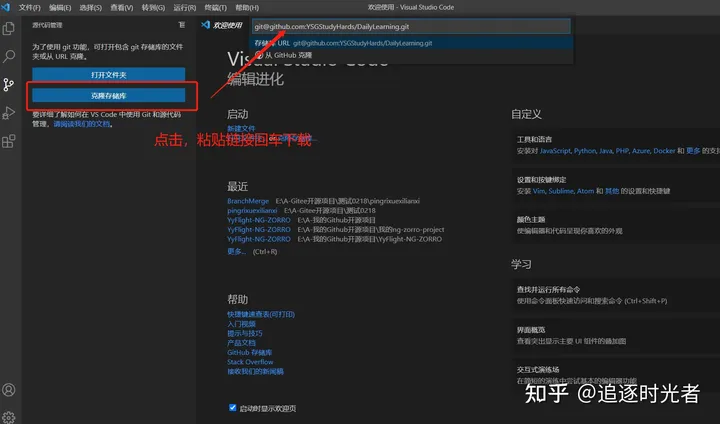Viewport: 720px width, 424px height.
Task: Open the 请阅读我们的文档 link
Action: (x=82, y=124)
